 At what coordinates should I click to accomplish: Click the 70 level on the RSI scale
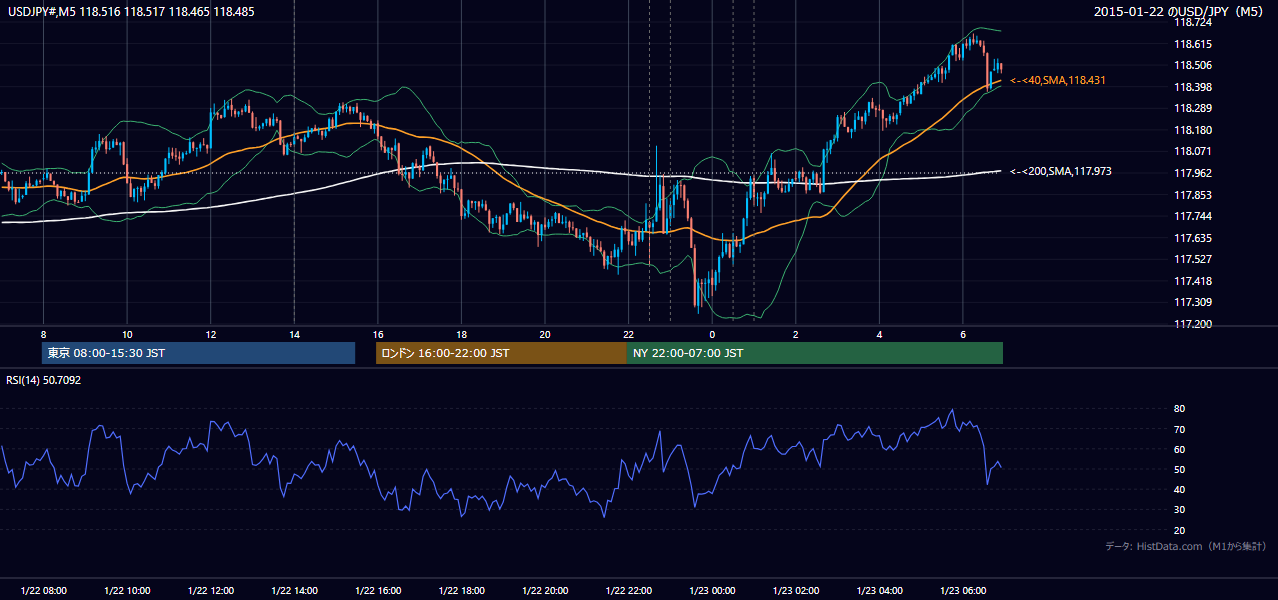(1179, 429)
